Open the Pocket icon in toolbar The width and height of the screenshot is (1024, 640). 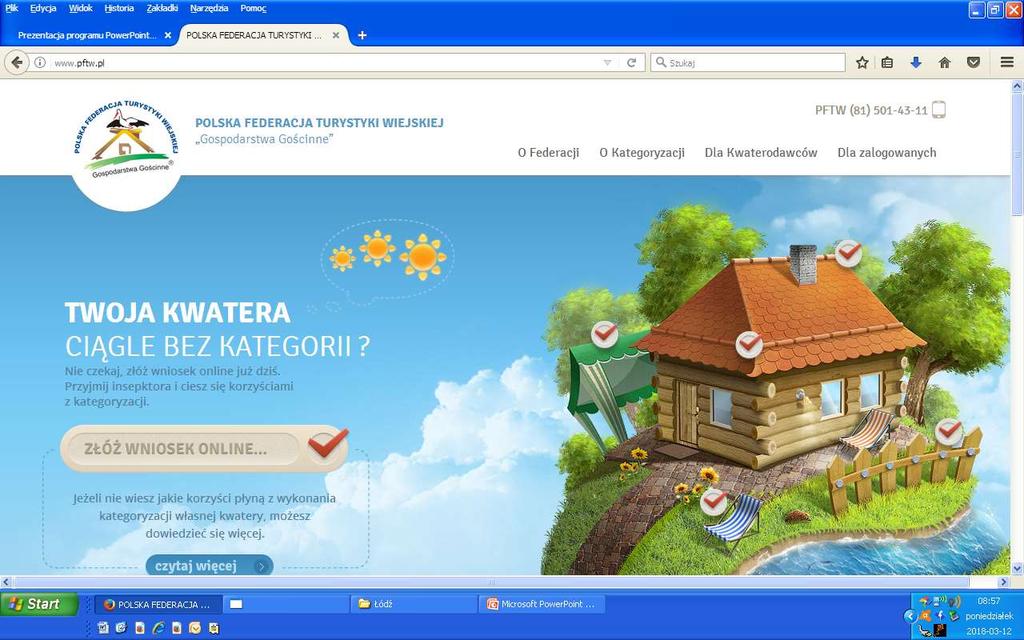[973, 63]
